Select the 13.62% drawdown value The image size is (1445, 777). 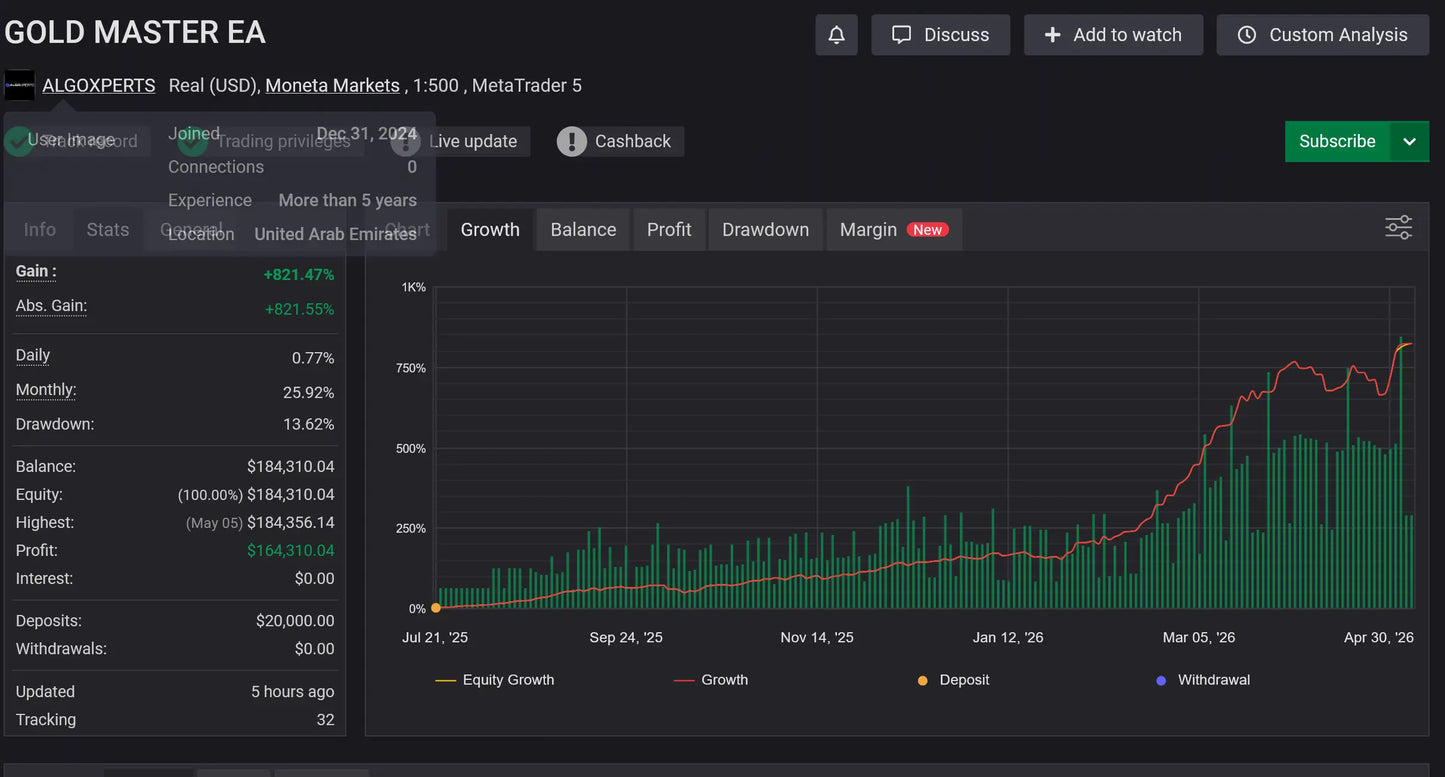[x=309, y=424]
